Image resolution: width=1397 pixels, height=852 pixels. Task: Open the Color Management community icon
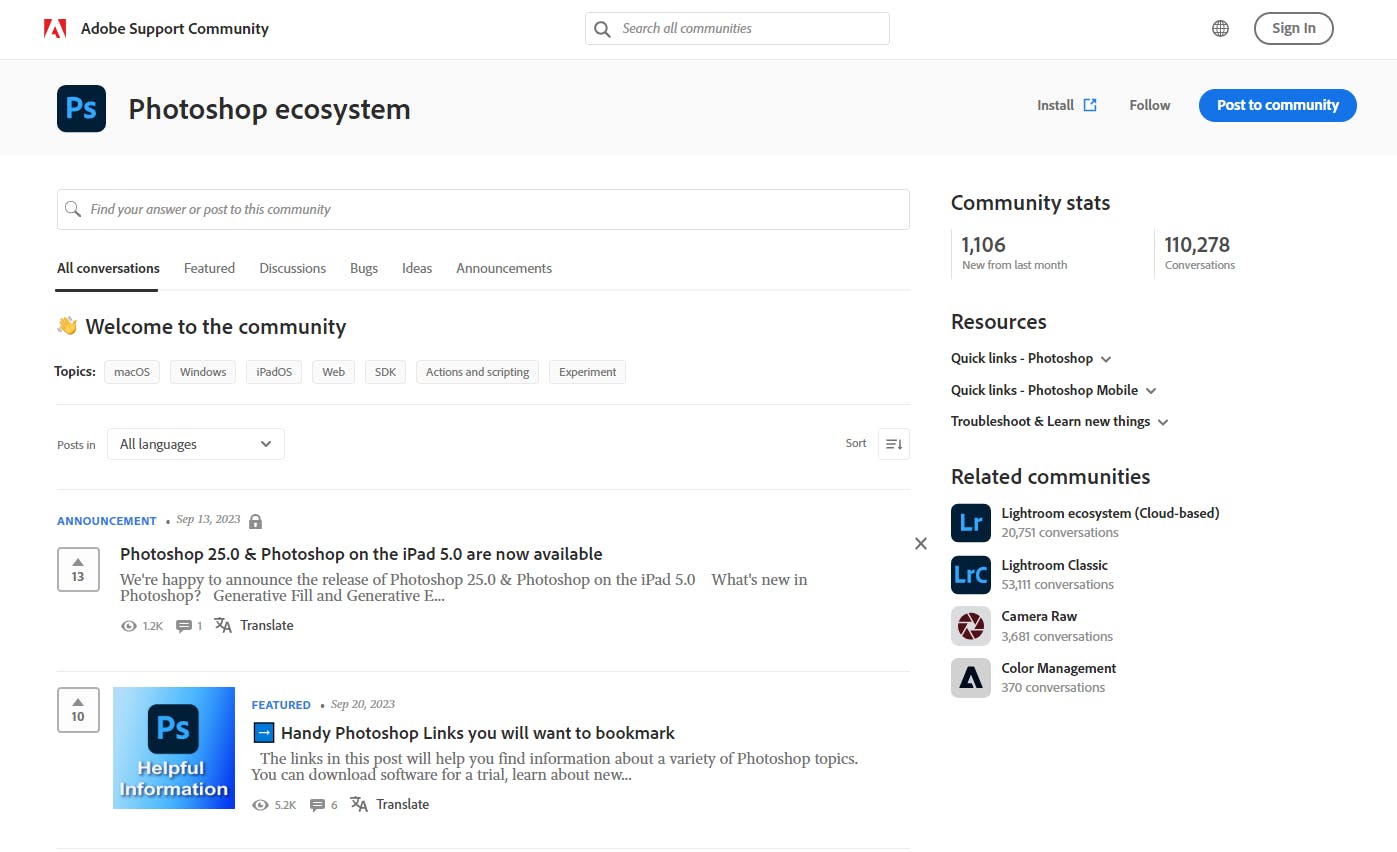(970, 678)
